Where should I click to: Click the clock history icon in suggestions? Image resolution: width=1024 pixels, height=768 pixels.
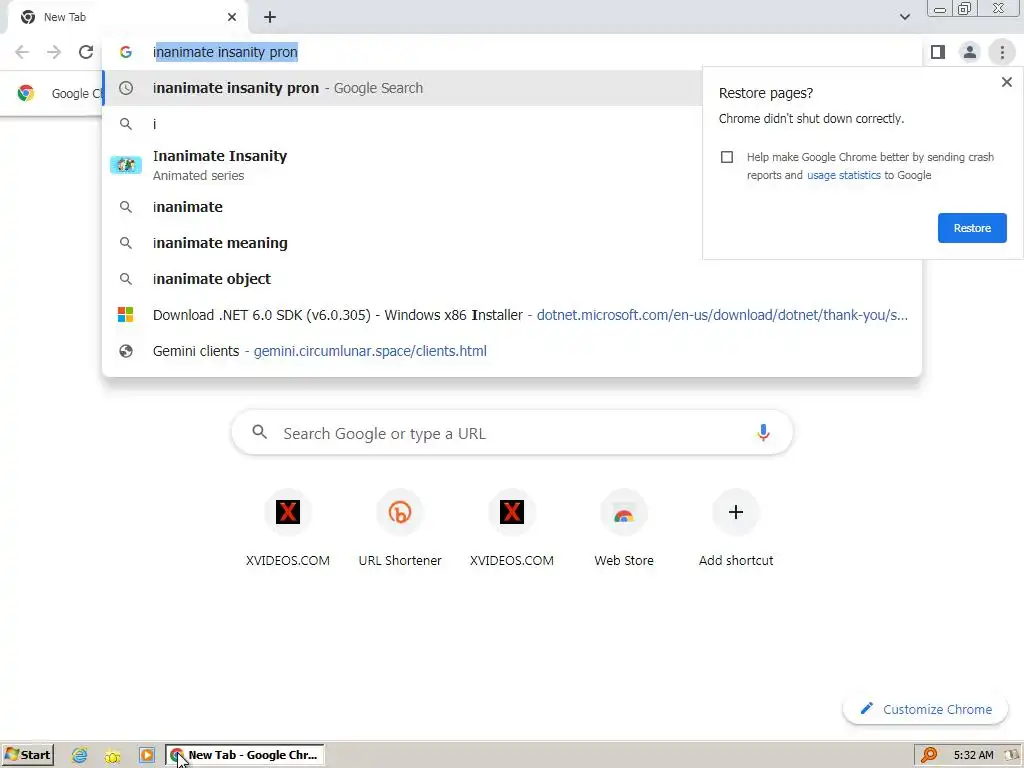[126, 88]
